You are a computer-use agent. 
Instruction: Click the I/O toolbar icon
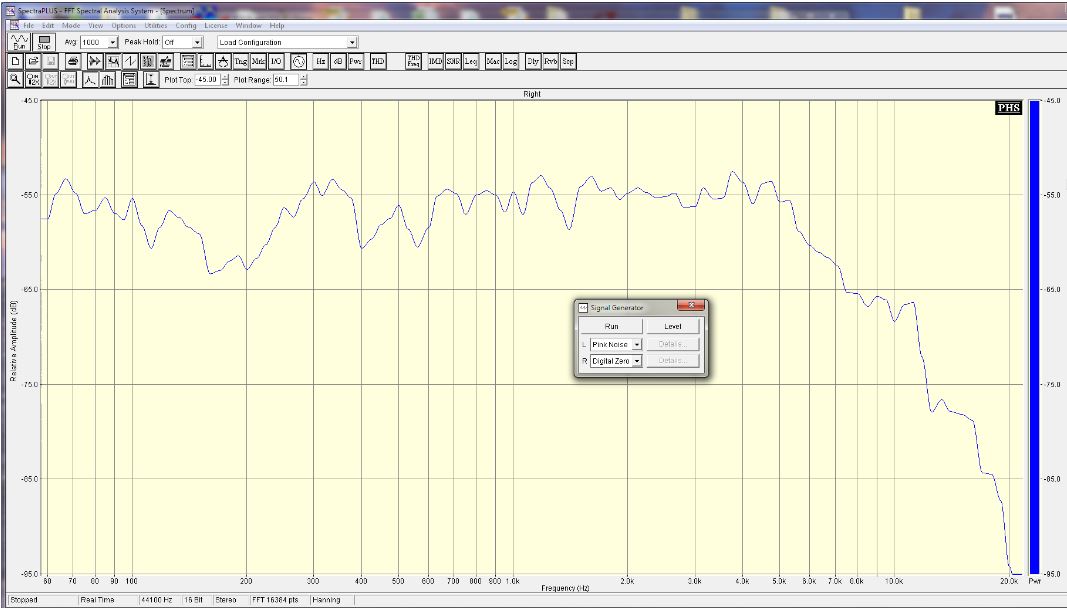tap(276, 61)
